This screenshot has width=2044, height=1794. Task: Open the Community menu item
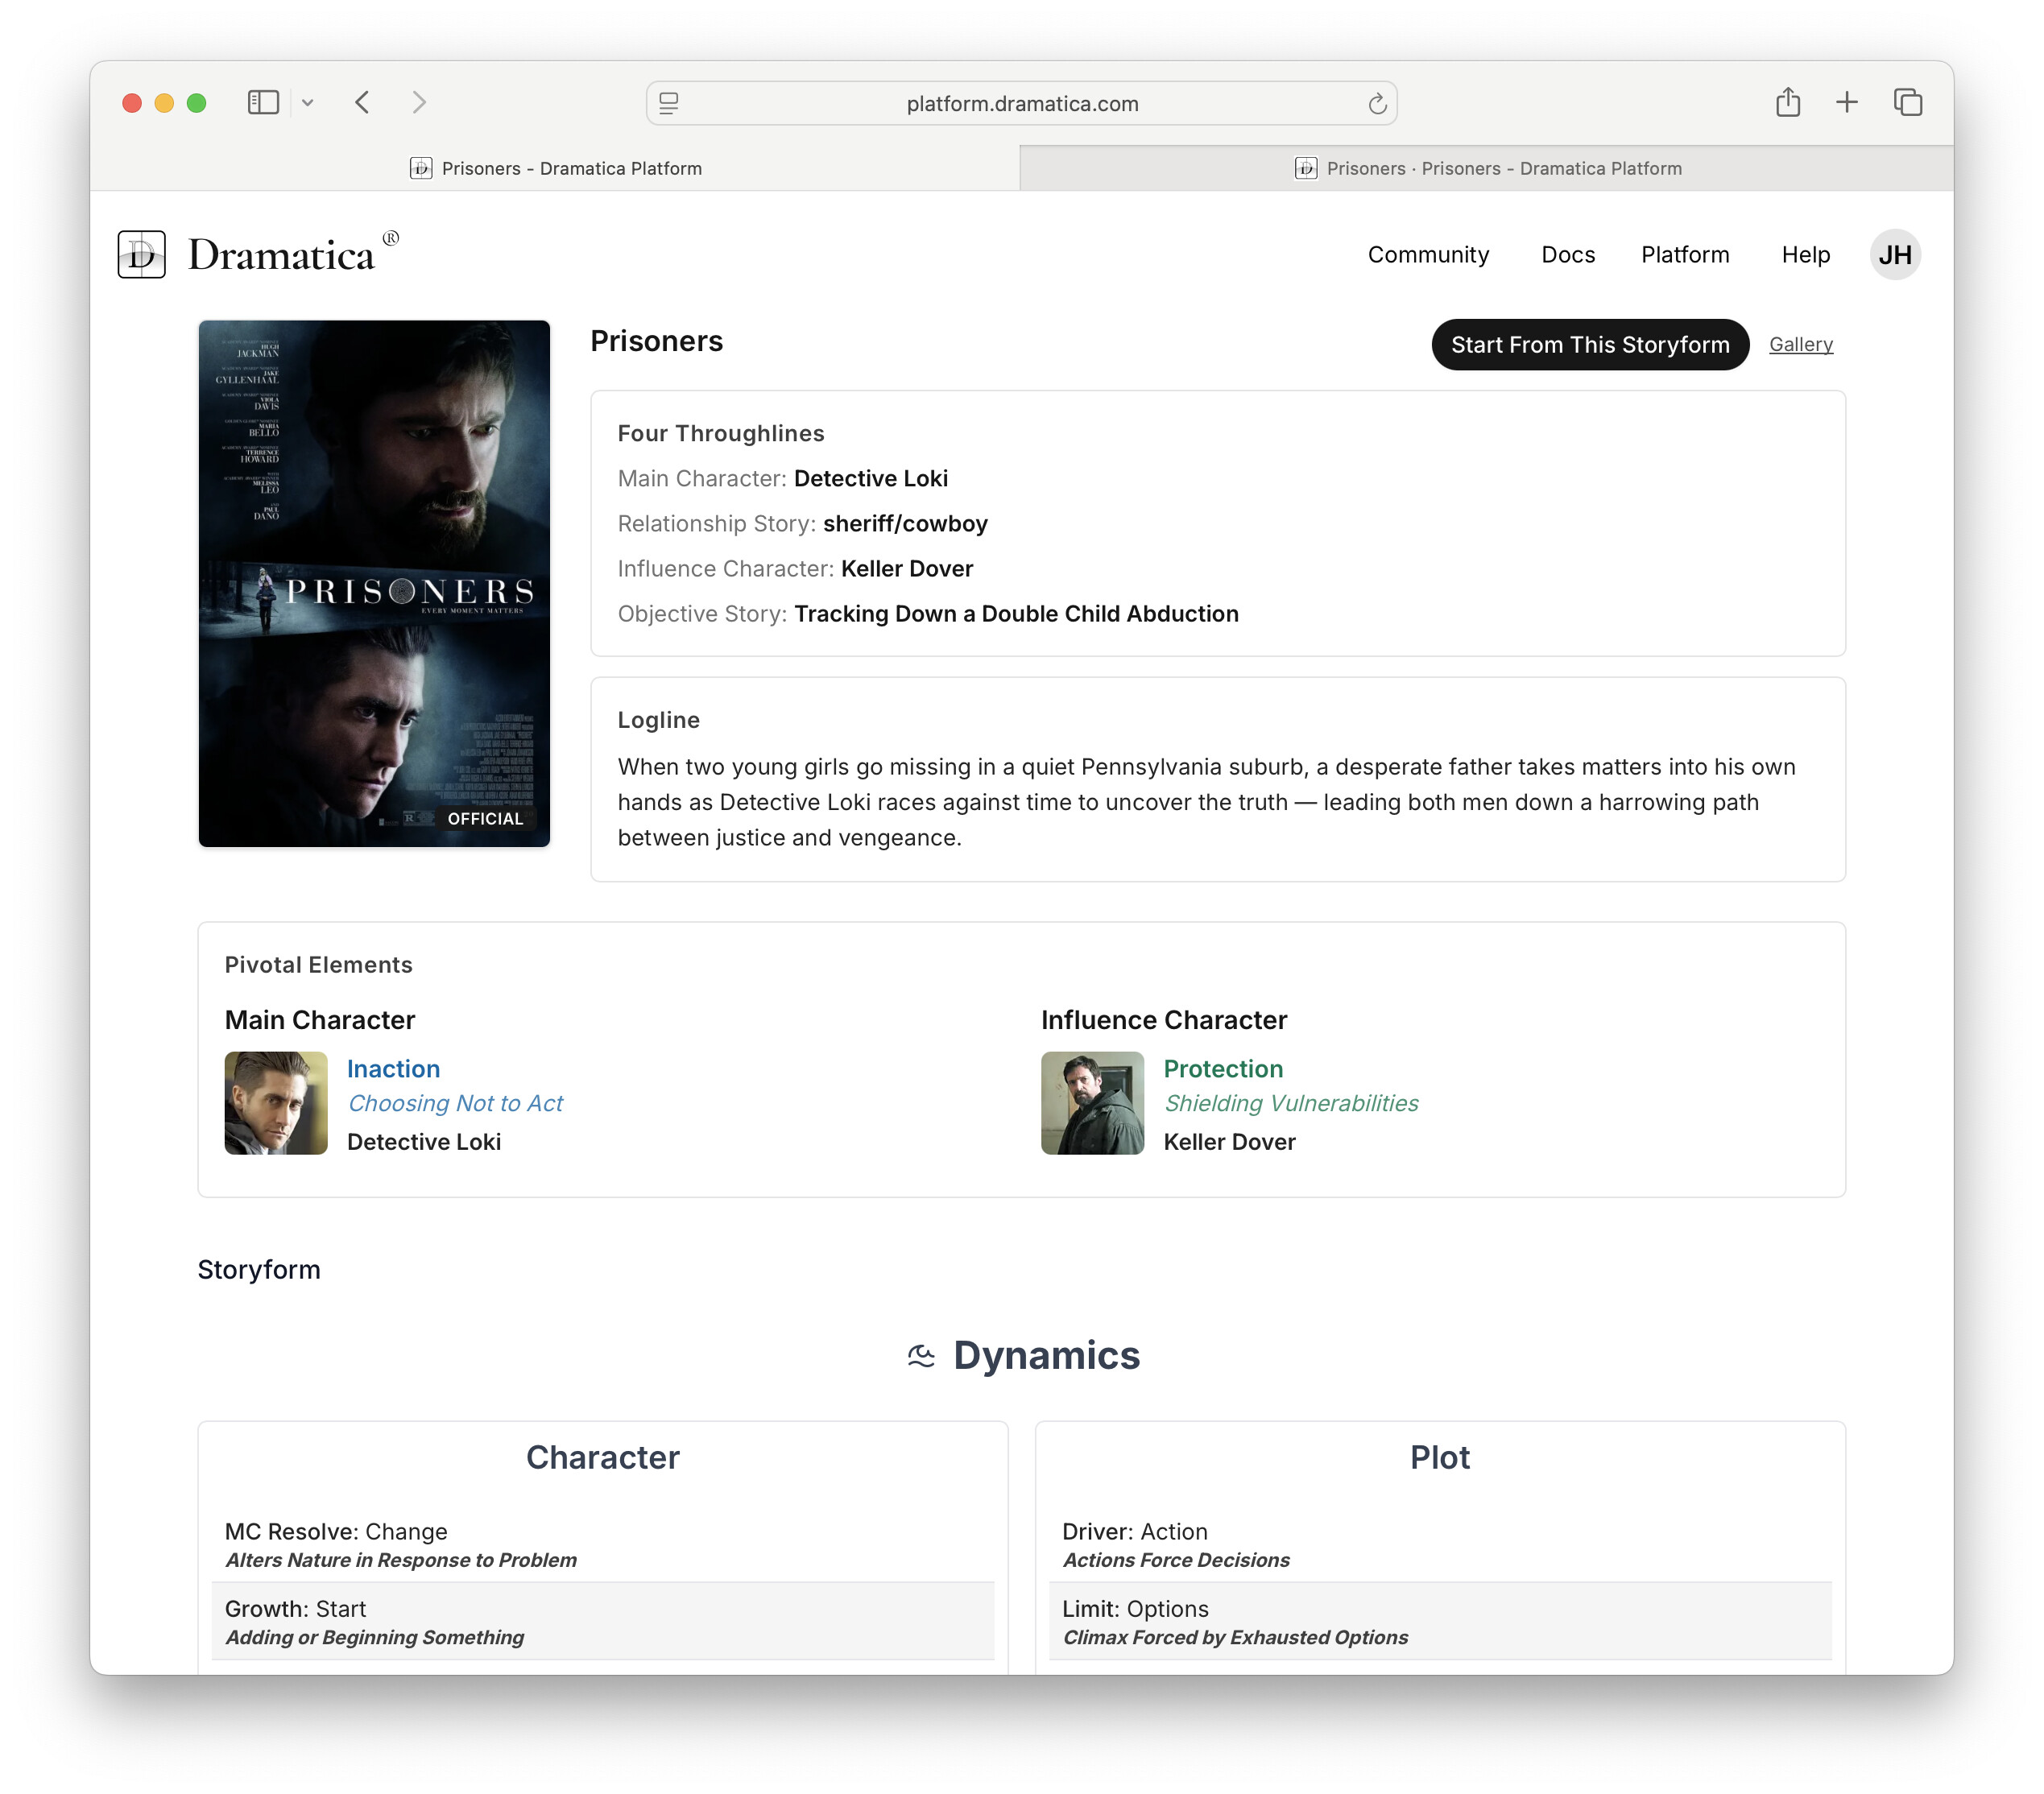click(1428, 255)
